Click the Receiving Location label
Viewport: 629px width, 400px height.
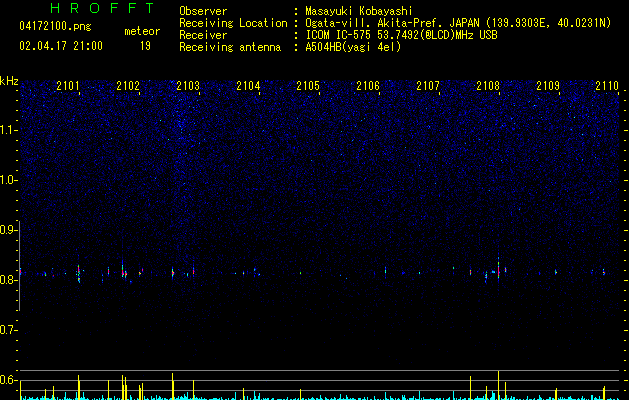tap(233, 23)
